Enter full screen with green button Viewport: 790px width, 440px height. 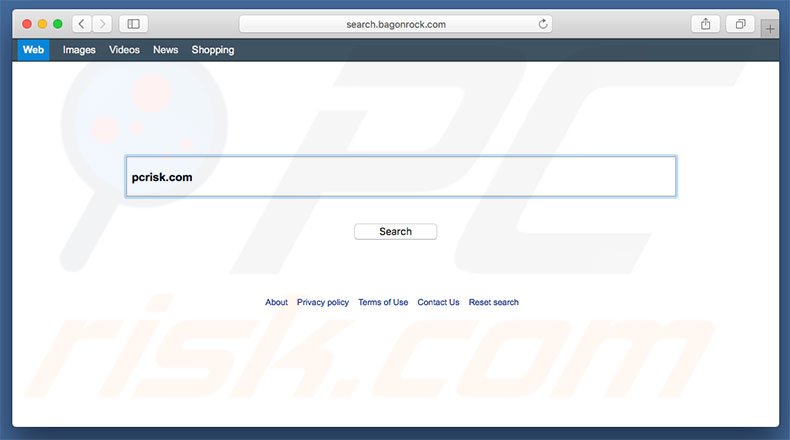[58, 24]
